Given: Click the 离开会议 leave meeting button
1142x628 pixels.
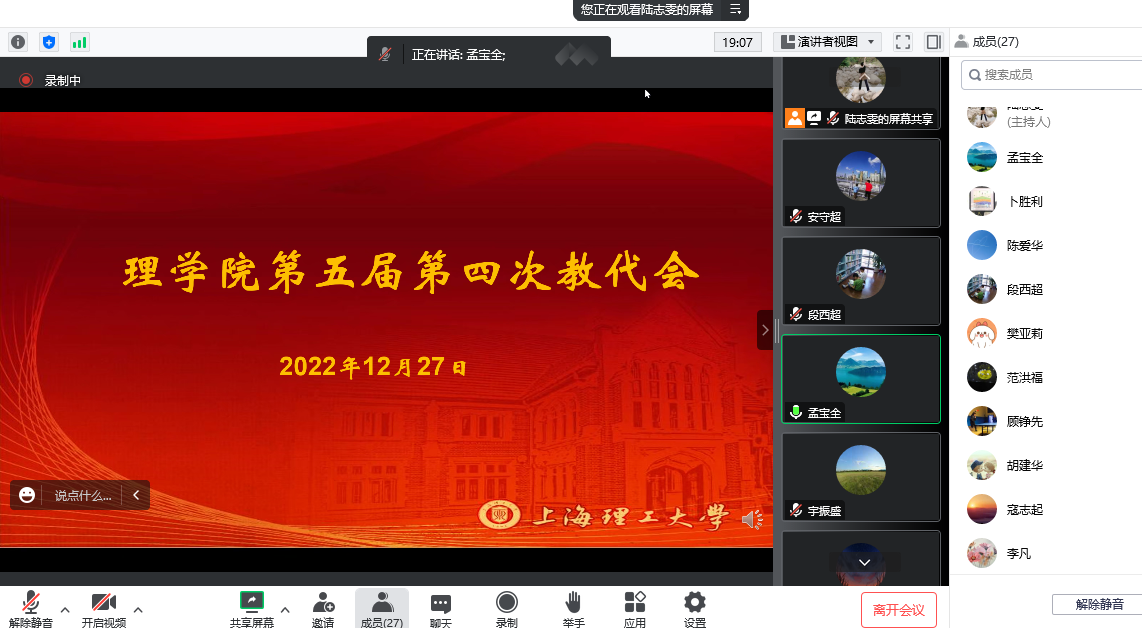Looking at the screenshot, I should pos(899,610).
